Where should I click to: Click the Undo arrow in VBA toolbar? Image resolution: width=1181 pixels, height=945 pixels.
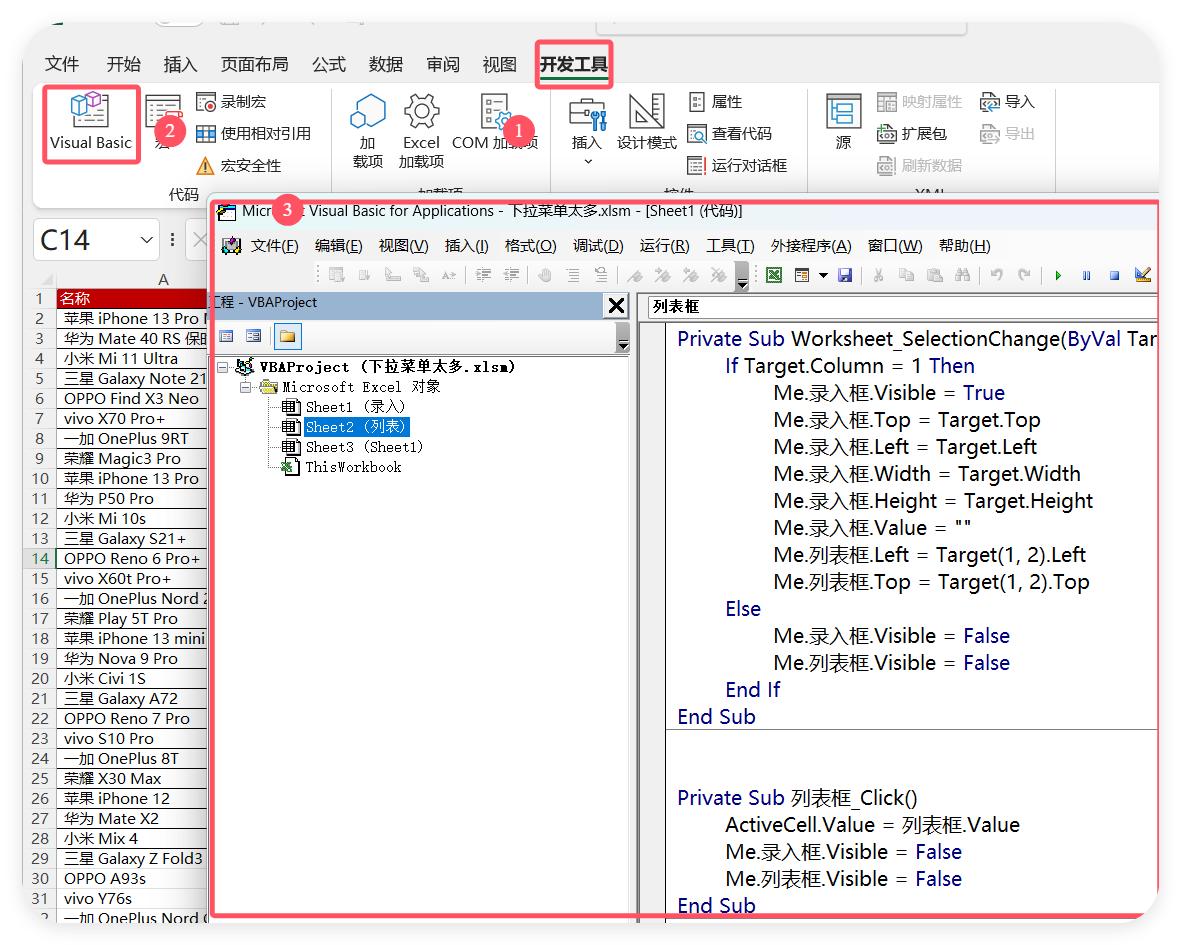[x=996, y=276]
